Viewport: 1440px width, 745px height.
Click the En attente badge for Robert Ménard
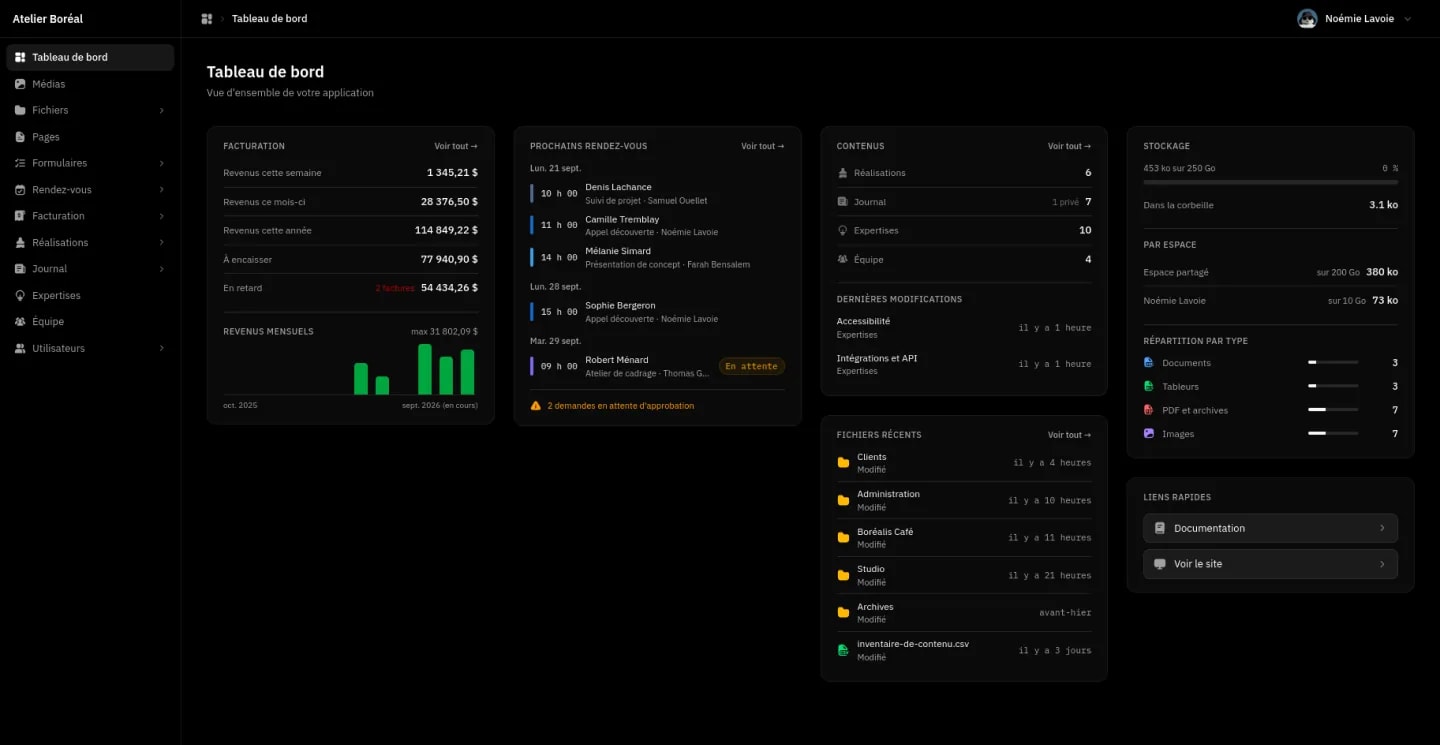coord(752,367)
